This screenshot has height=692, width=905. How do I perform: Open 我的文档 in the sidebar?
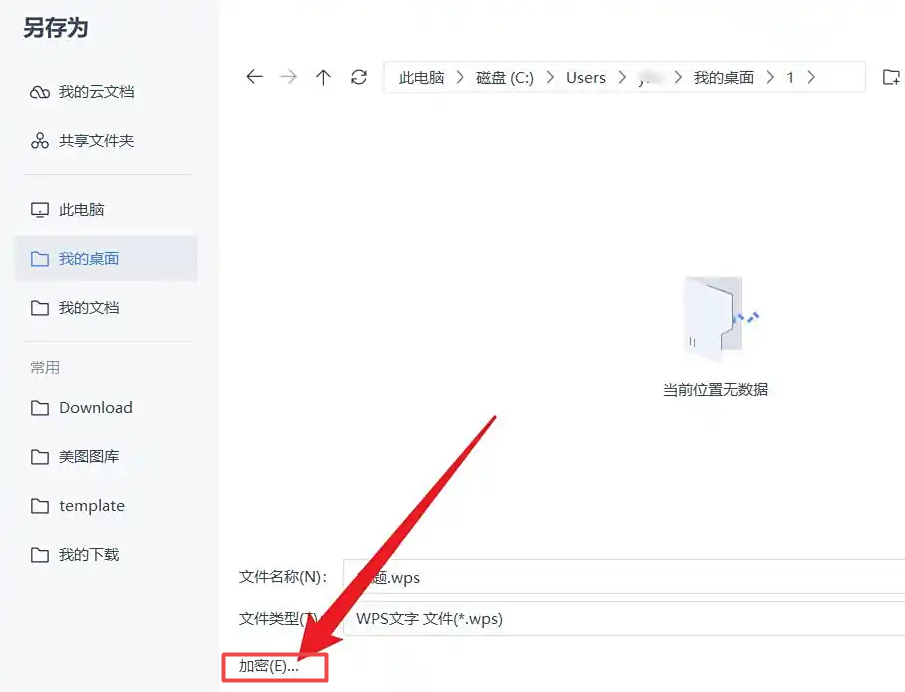(x=88, y=308)
